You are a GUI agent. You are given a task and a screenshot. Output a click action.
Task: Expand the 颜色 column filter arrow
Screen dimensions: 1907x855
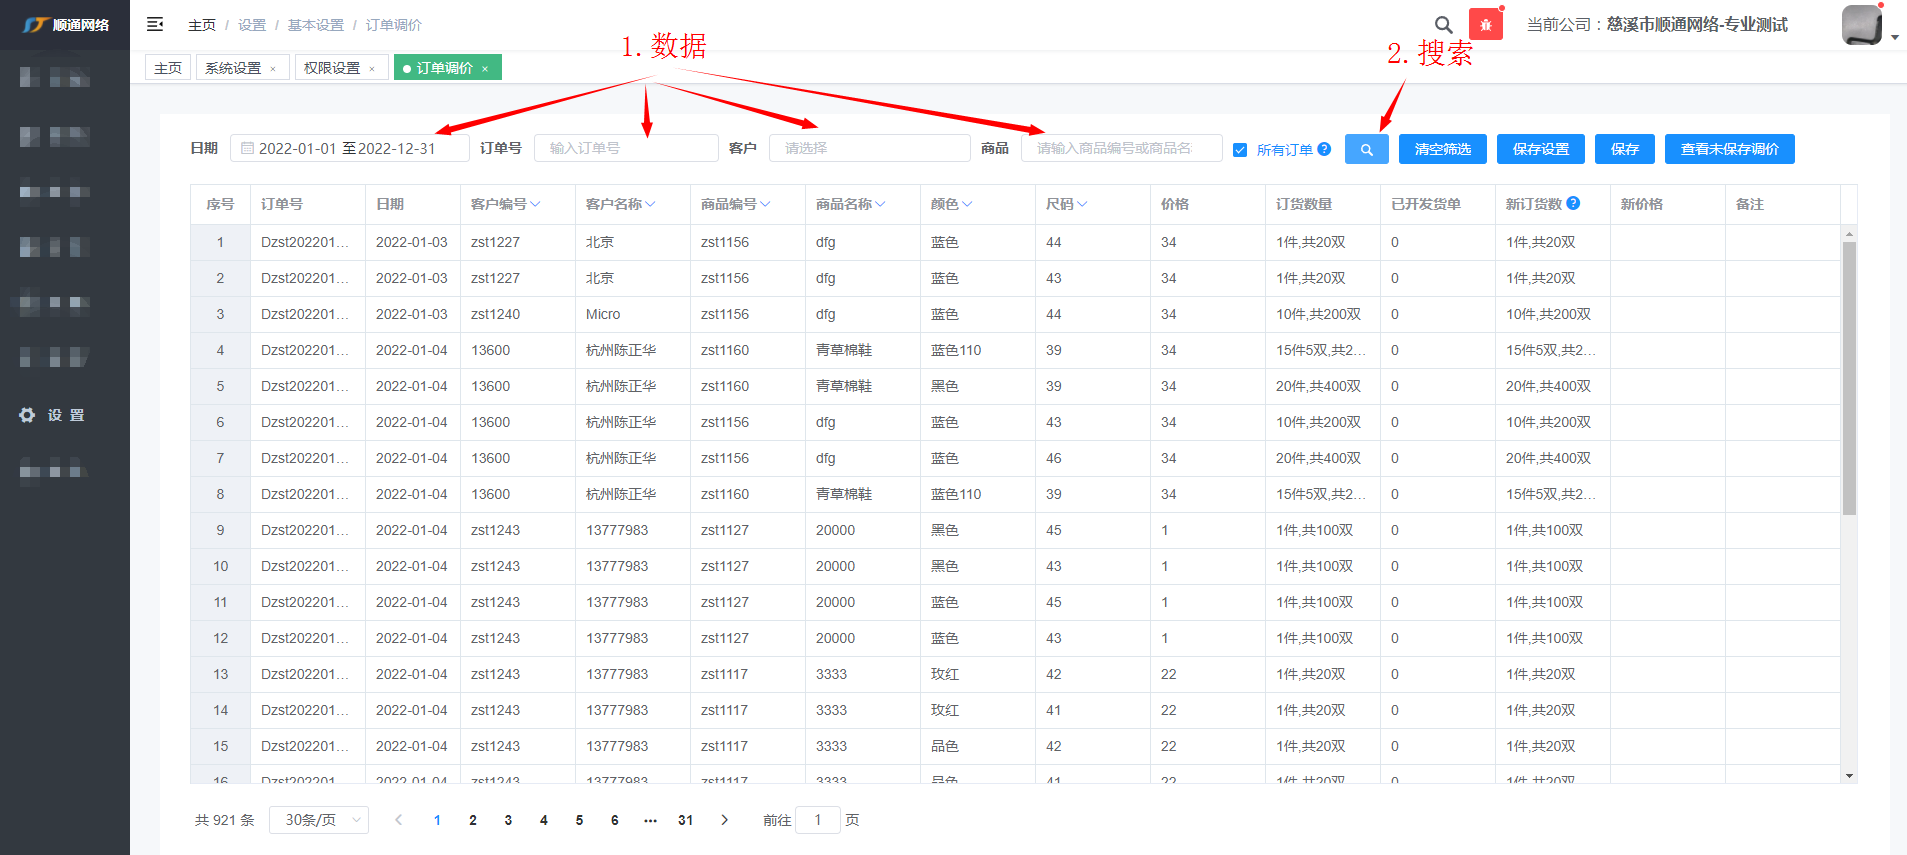pos(967,204)
